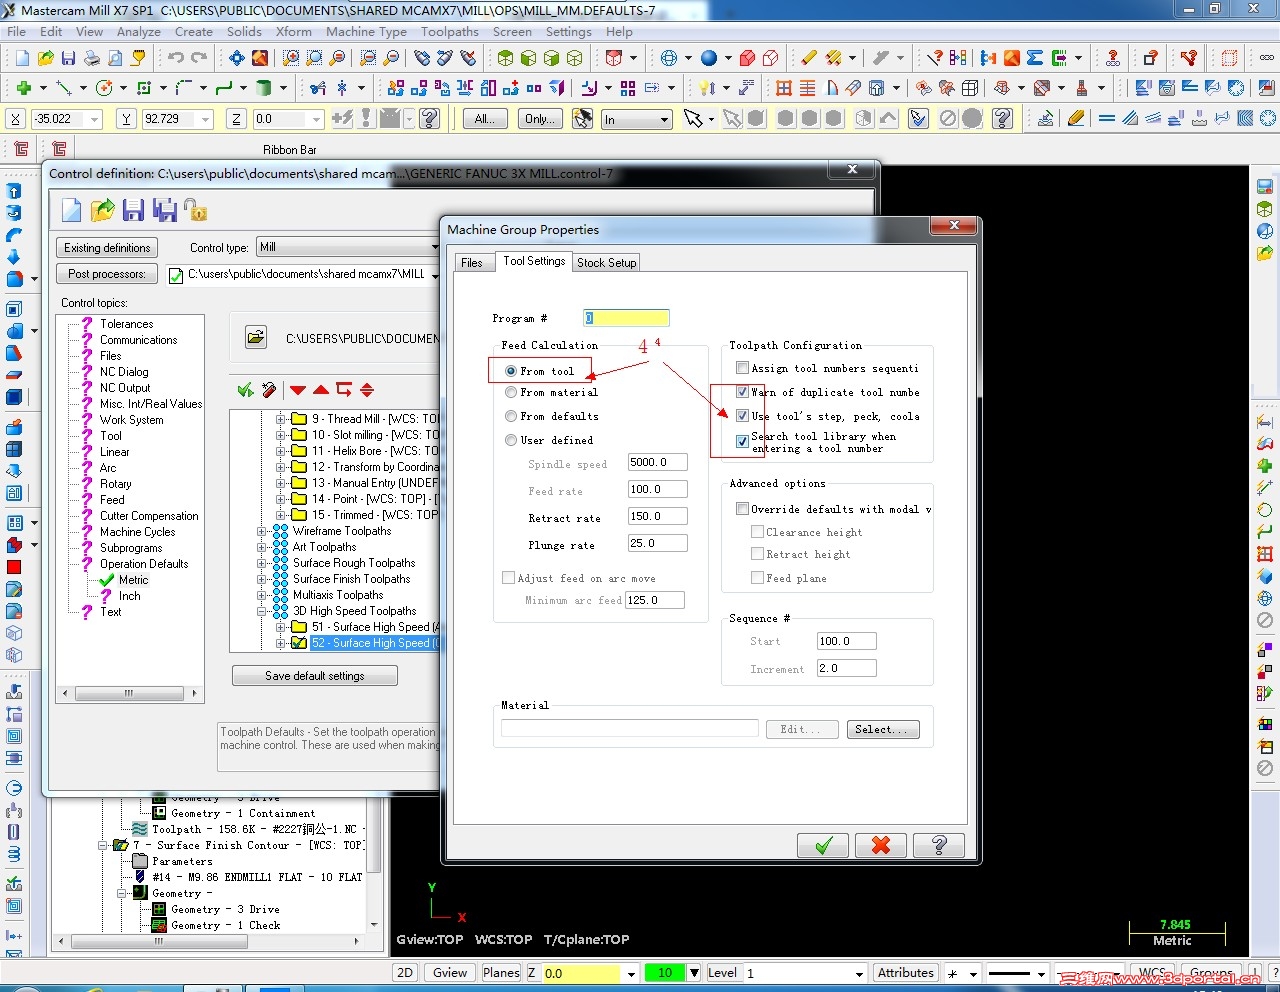This screenshot has width=1280, height=992.
Task: Toggle Warn of duplicate tool numbers checkbox
Action: point(742,392)
